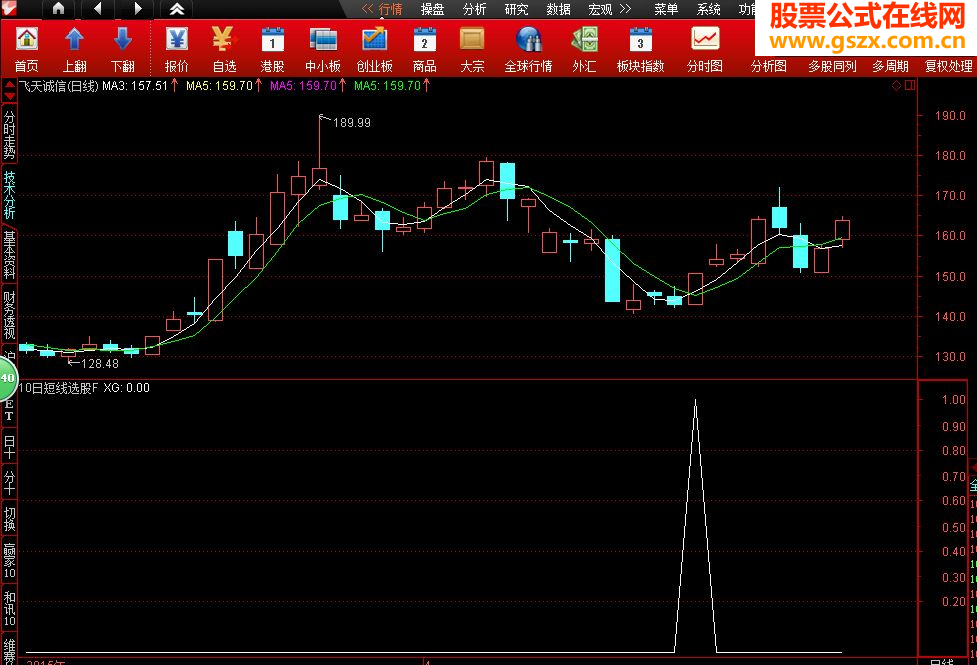Select the 操盘 menu tab

pos(432,9)
